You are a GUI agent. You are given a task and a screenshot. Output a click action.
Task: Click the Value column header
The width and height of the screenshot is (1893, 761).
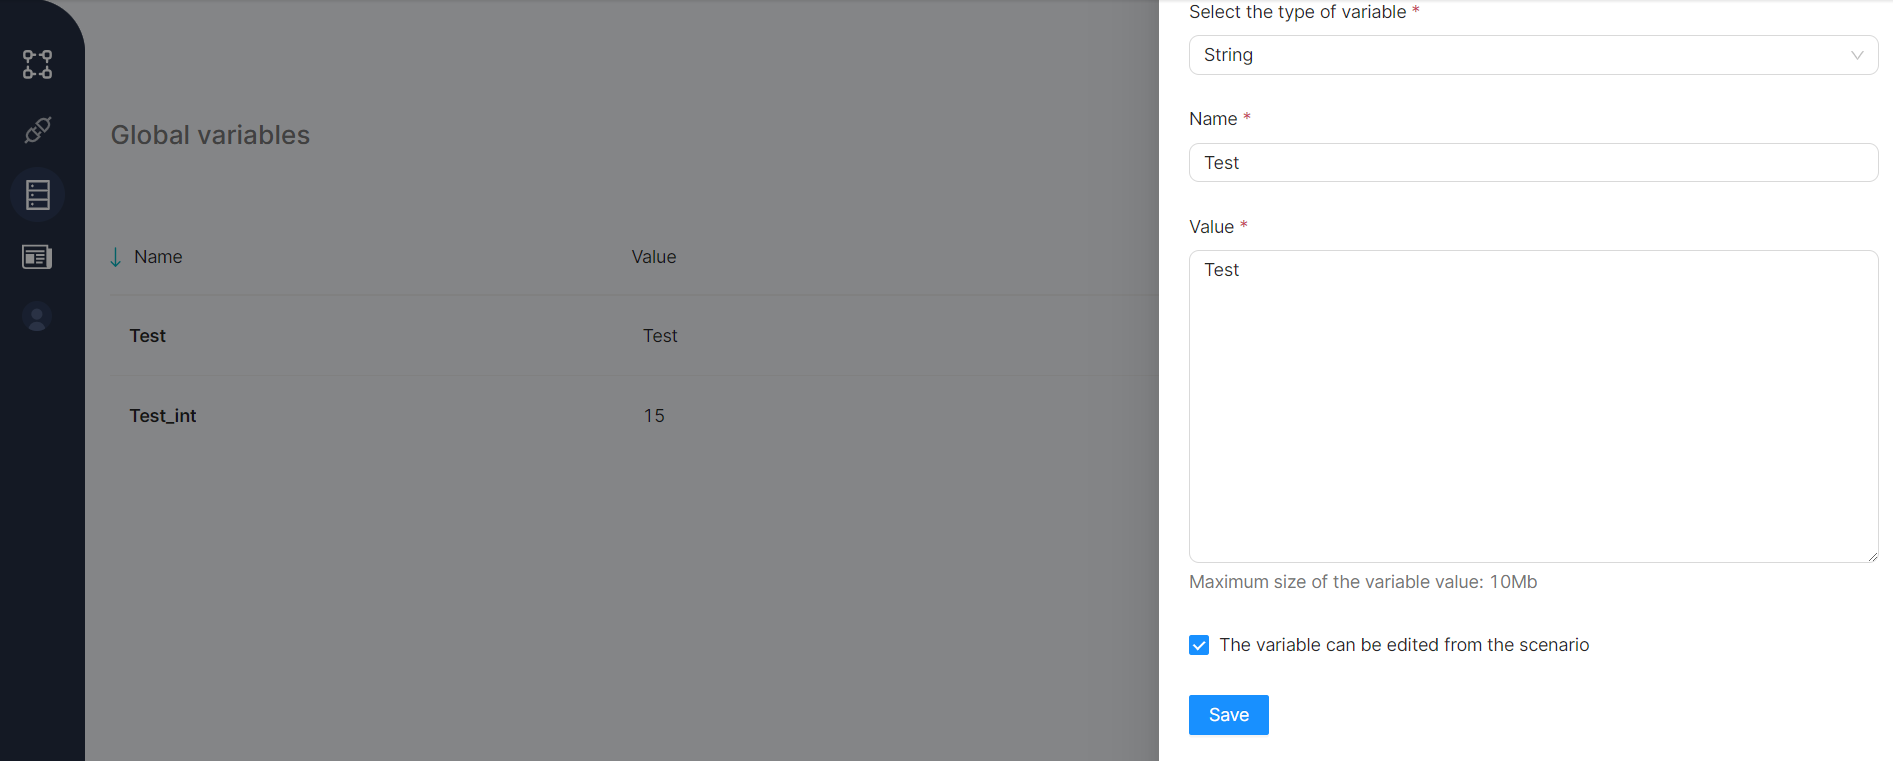654,257
